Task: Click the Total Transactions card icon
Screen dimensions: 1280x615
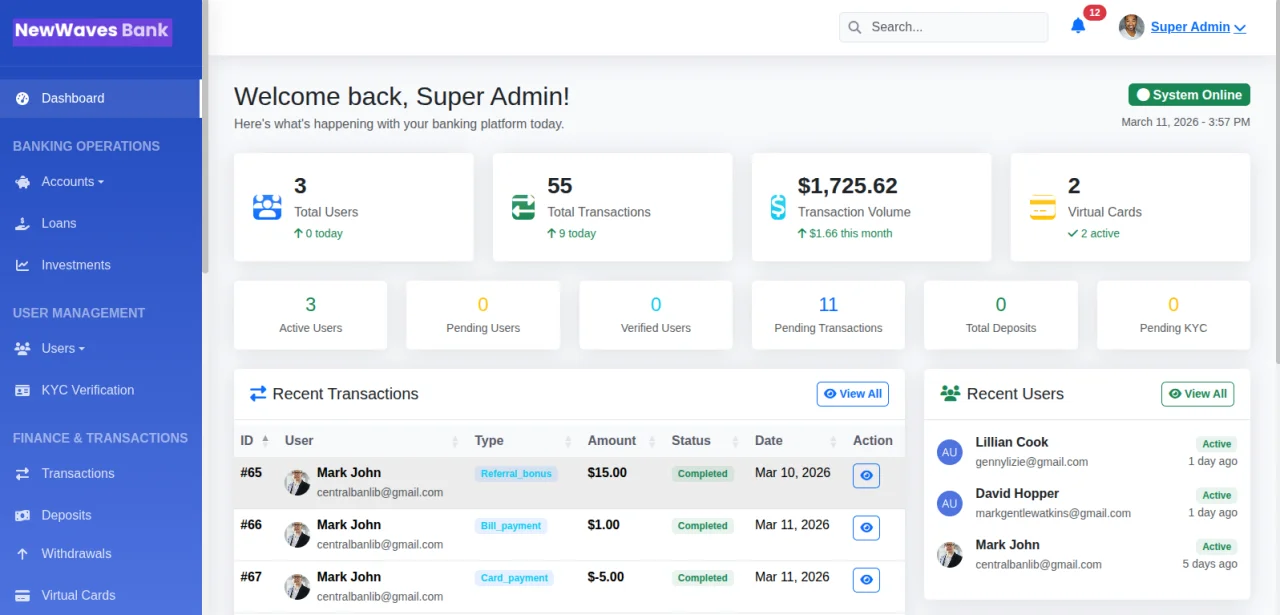Action: tap(523, 207)
